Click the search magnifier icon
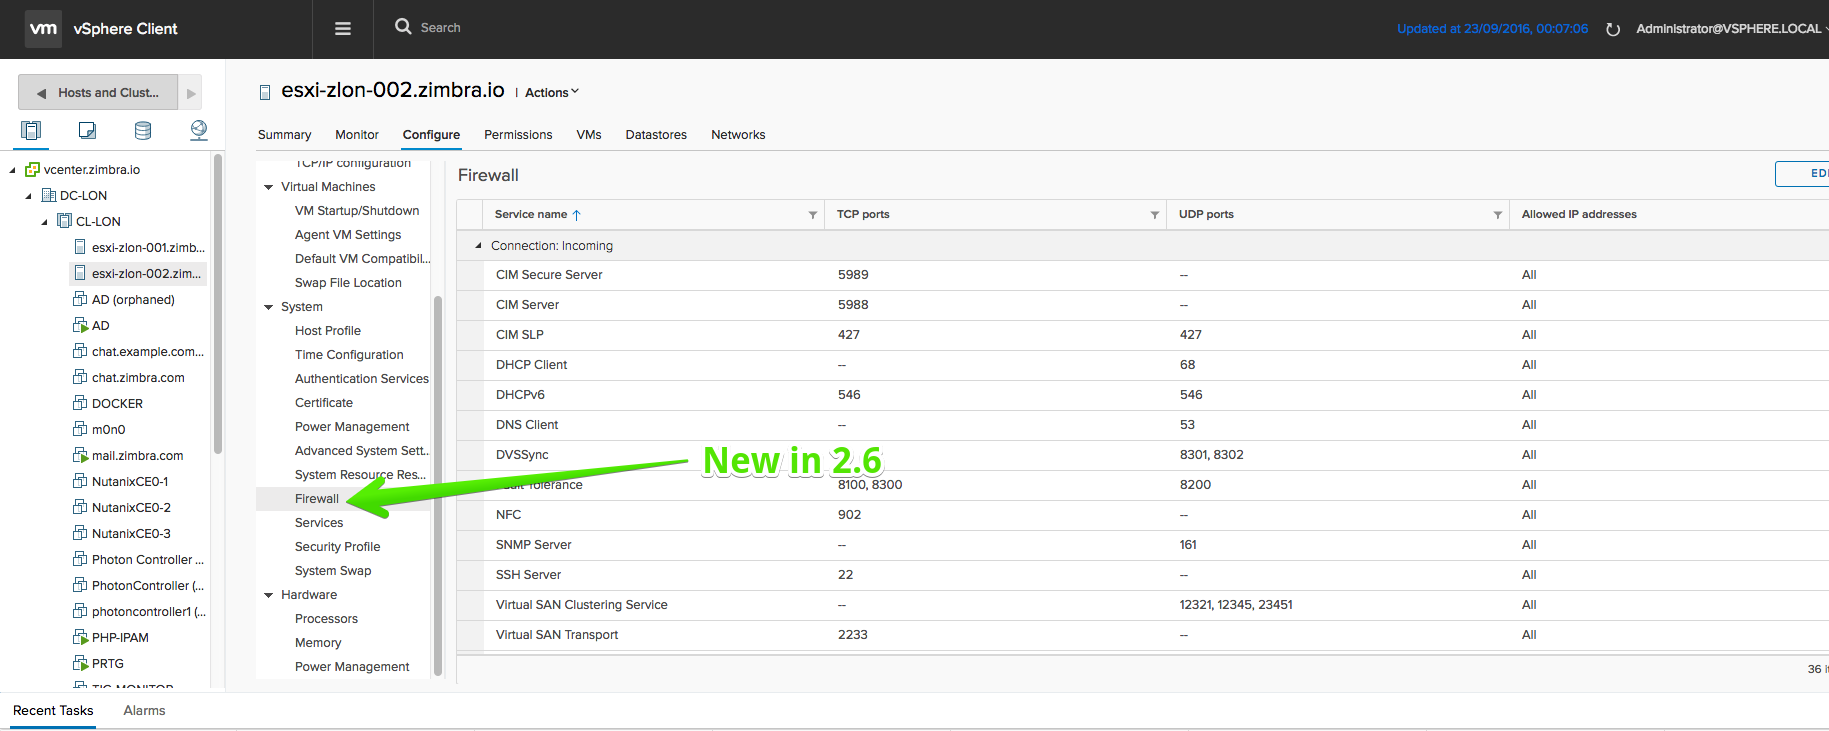Viewport: 1829px width, 731px height. point(403,27)
